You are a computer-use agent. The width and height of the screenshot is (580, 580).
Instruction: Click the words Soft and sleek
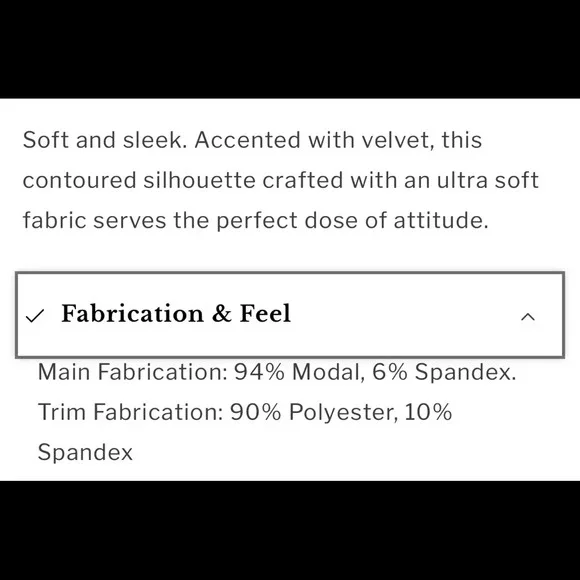[105, 140]
